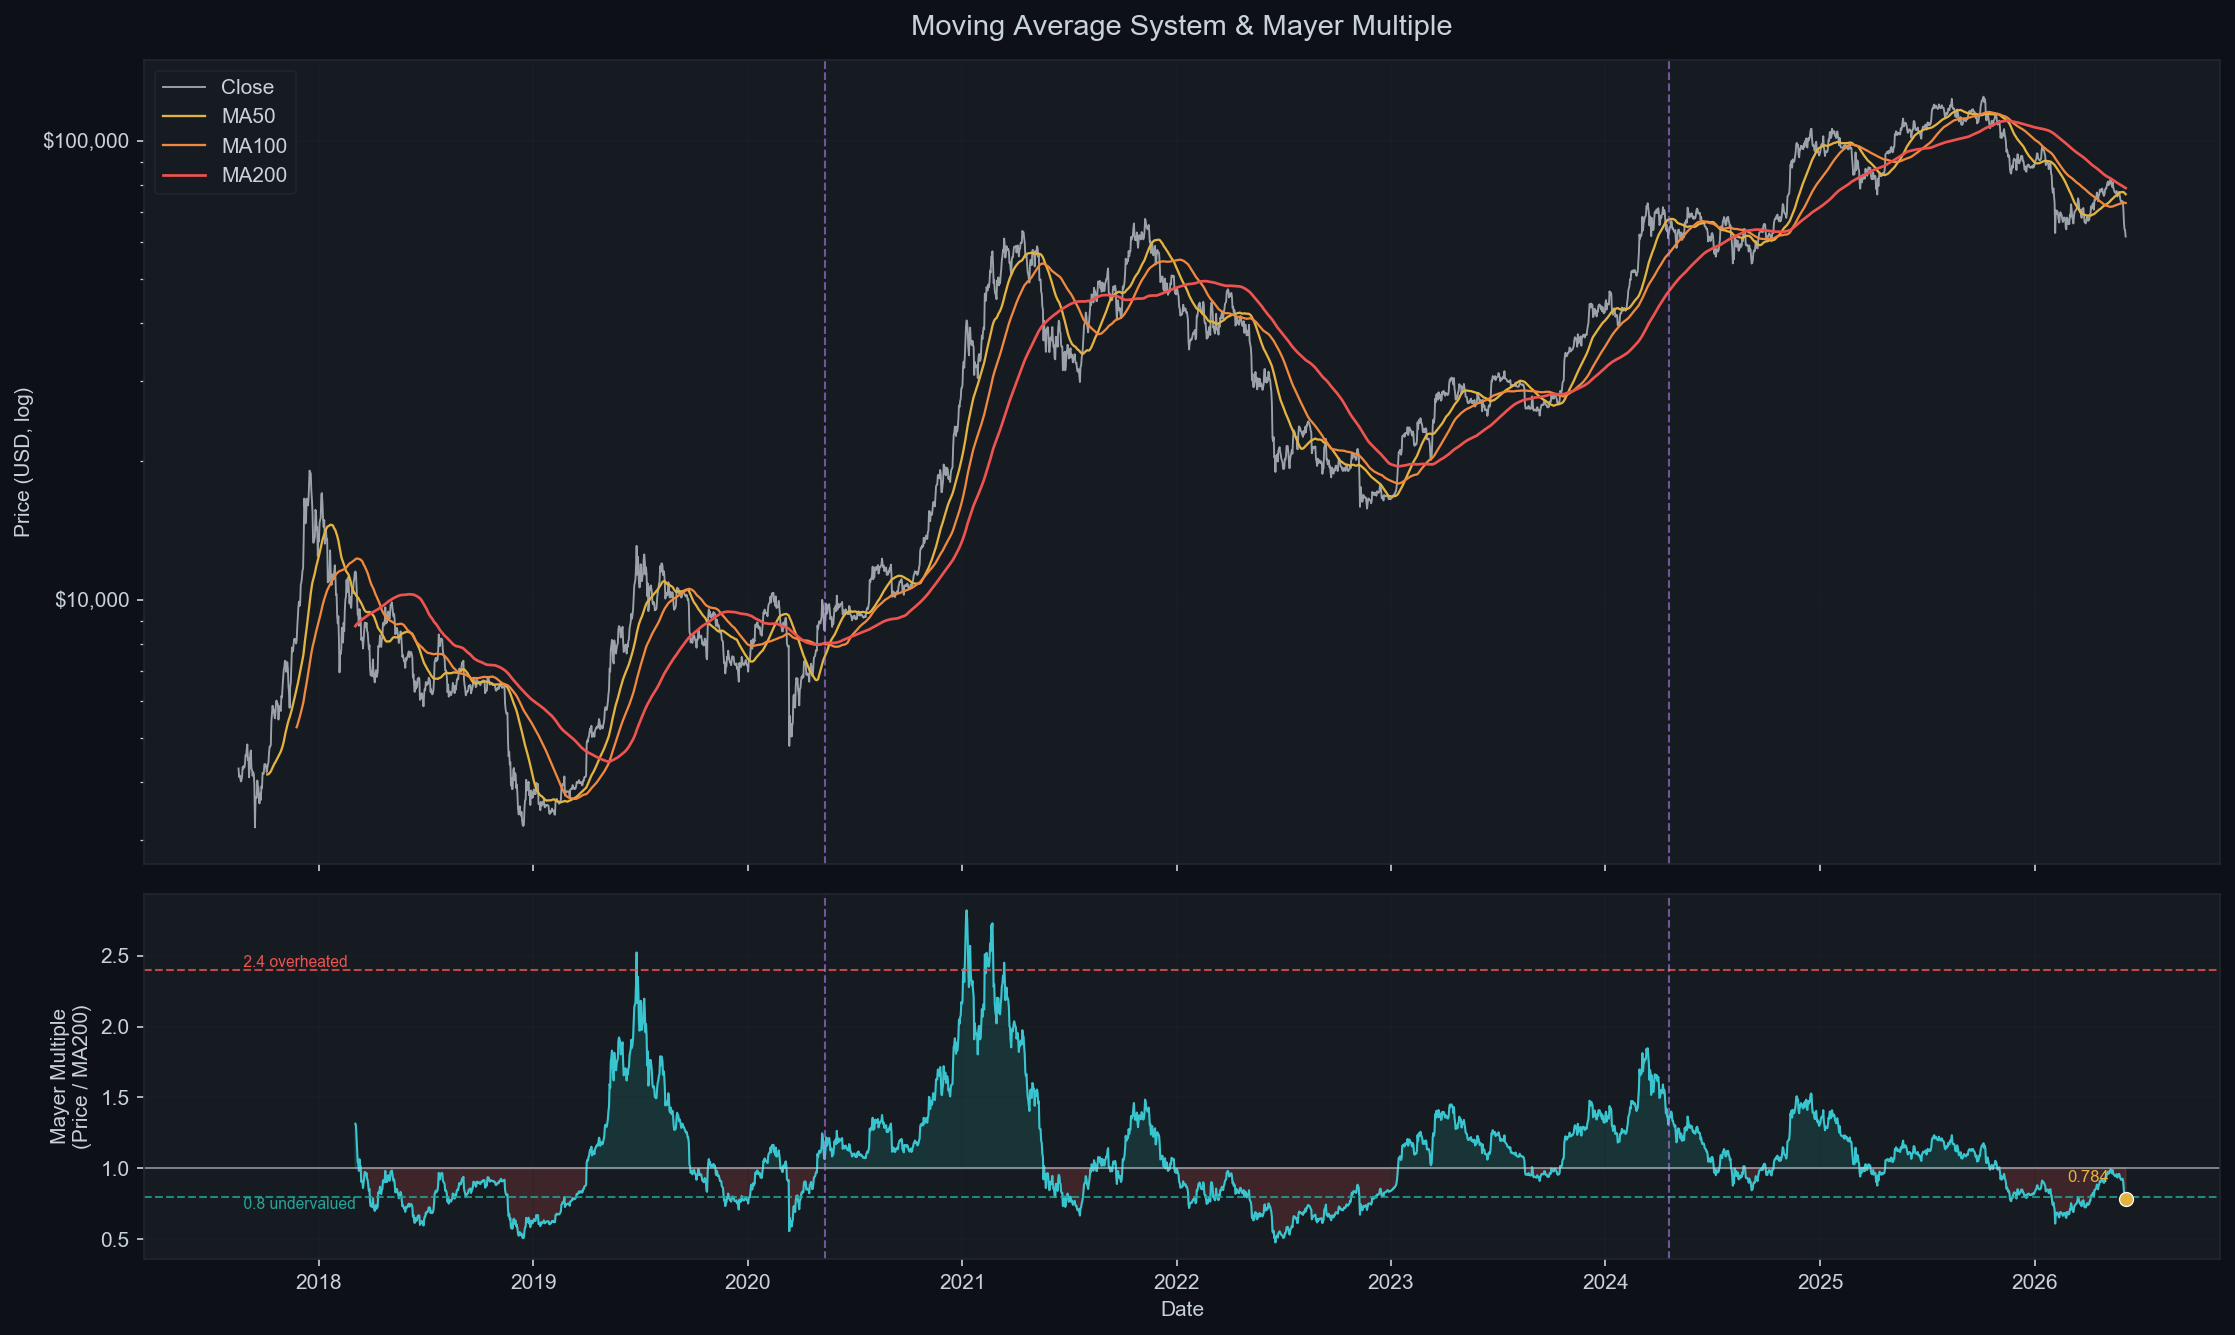This screenshot has height=1335, width=2235.
Task: Click the '2018' x-axis label
Action: click(319, 1283)
